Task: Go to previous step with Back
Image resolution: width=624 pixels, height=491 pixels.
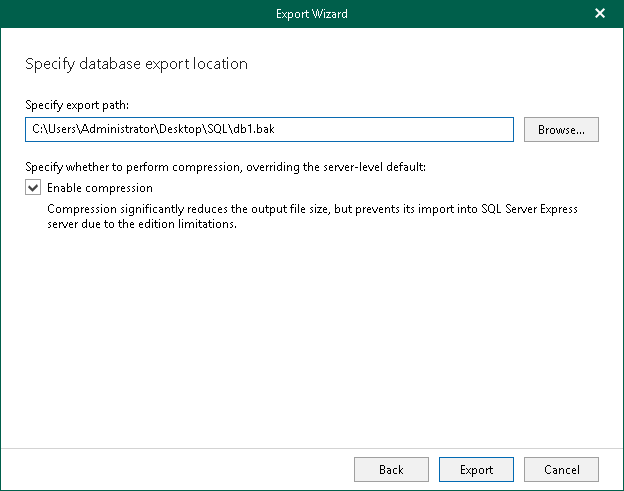Action: [391, 469]
